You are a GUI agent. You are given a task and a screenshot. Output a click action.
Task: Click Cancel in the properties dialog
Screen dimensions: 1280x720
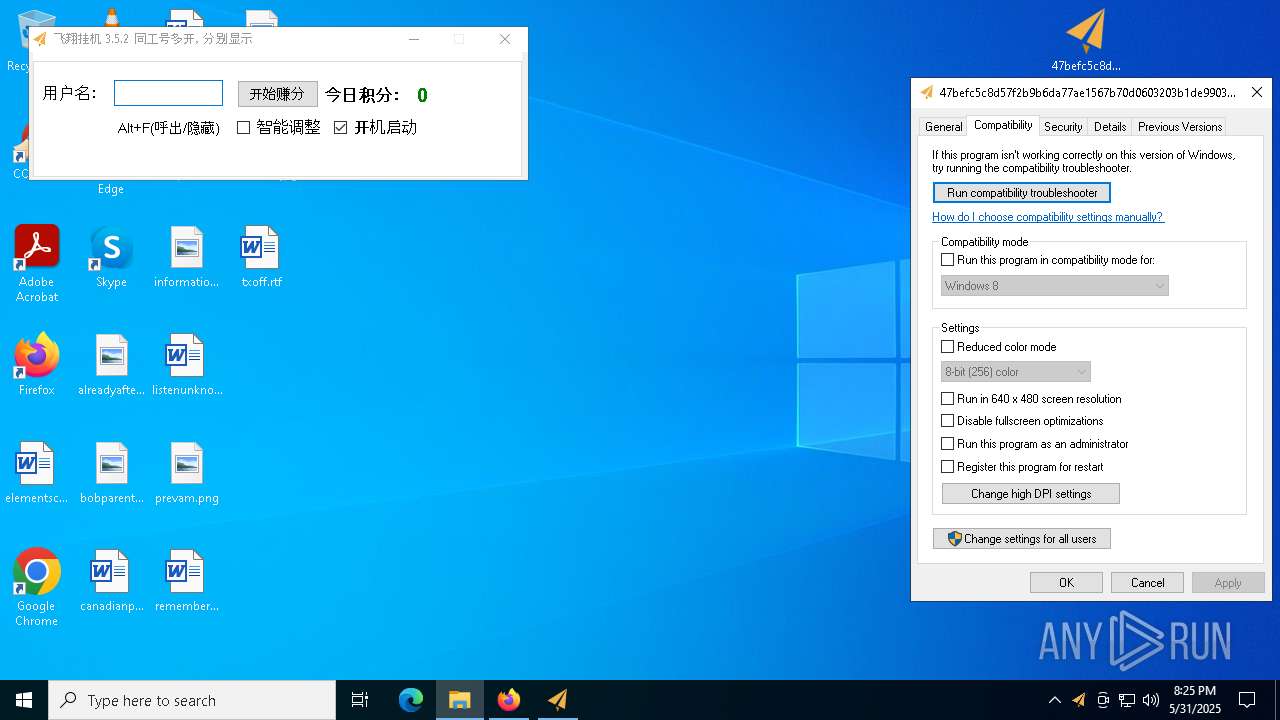point(1148,583)
